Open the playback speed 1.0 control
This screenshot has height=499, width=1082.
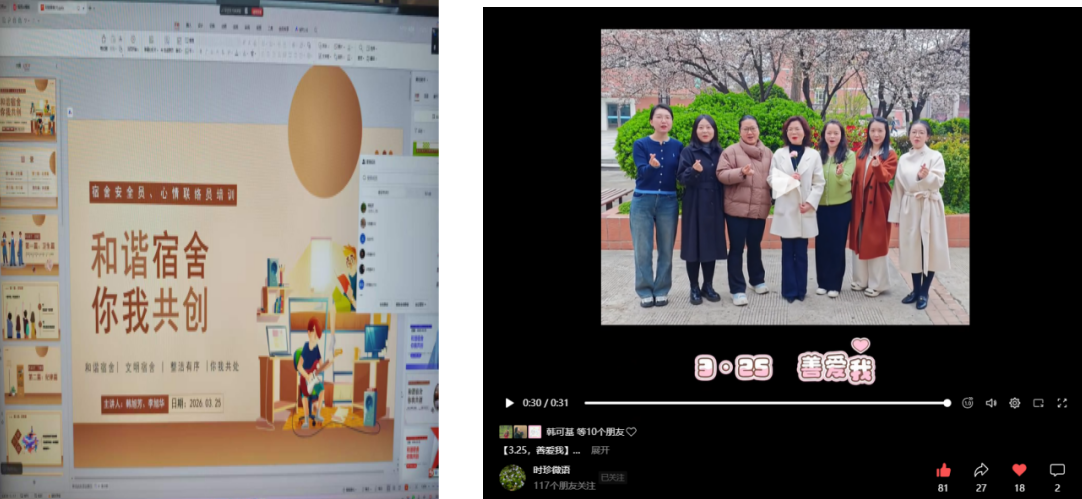(967, 403)
